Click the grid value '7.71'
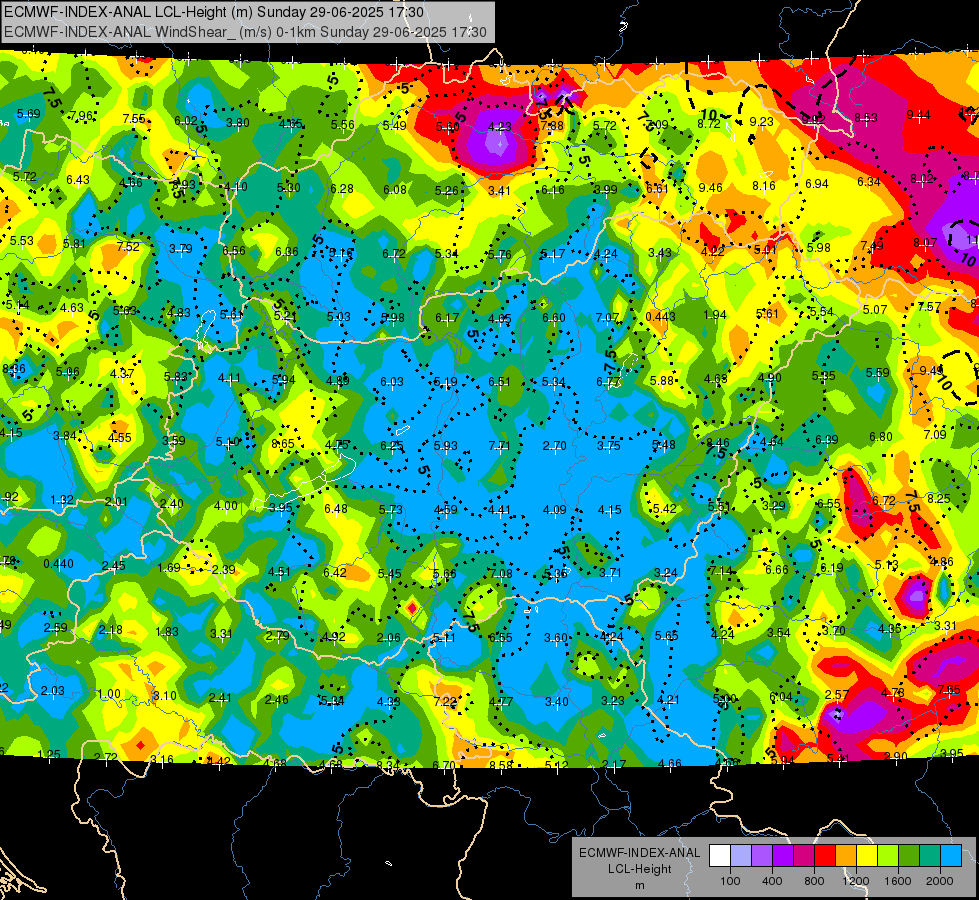This screenshot has height=900, width=979. (499, 445)
